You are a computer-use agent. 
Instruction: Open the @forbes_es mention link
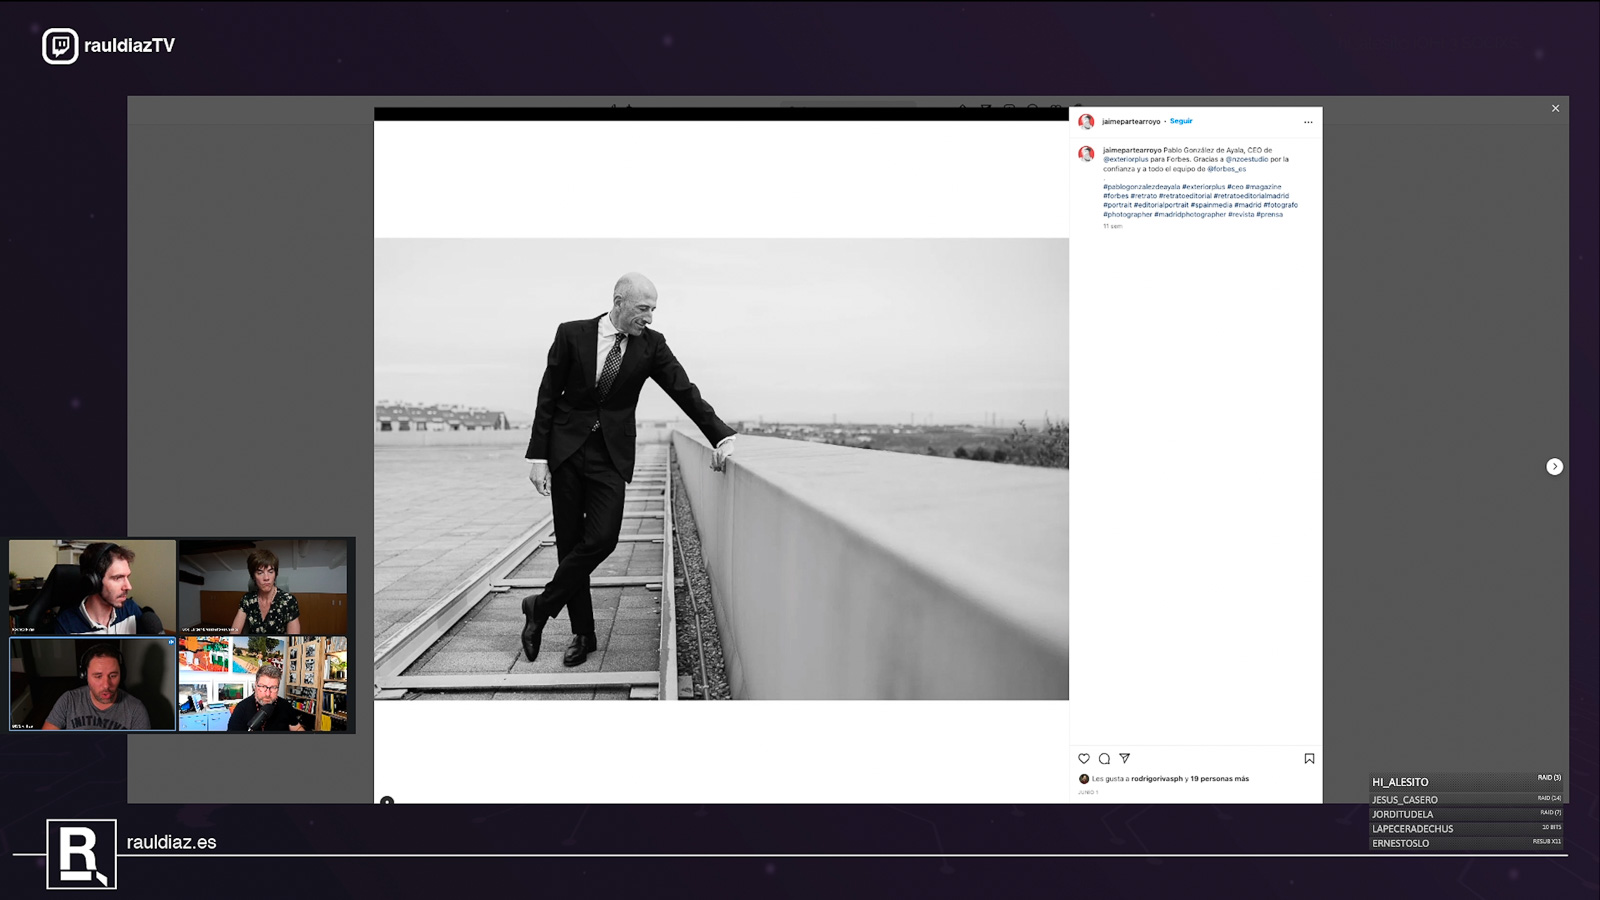(1226, 169)
